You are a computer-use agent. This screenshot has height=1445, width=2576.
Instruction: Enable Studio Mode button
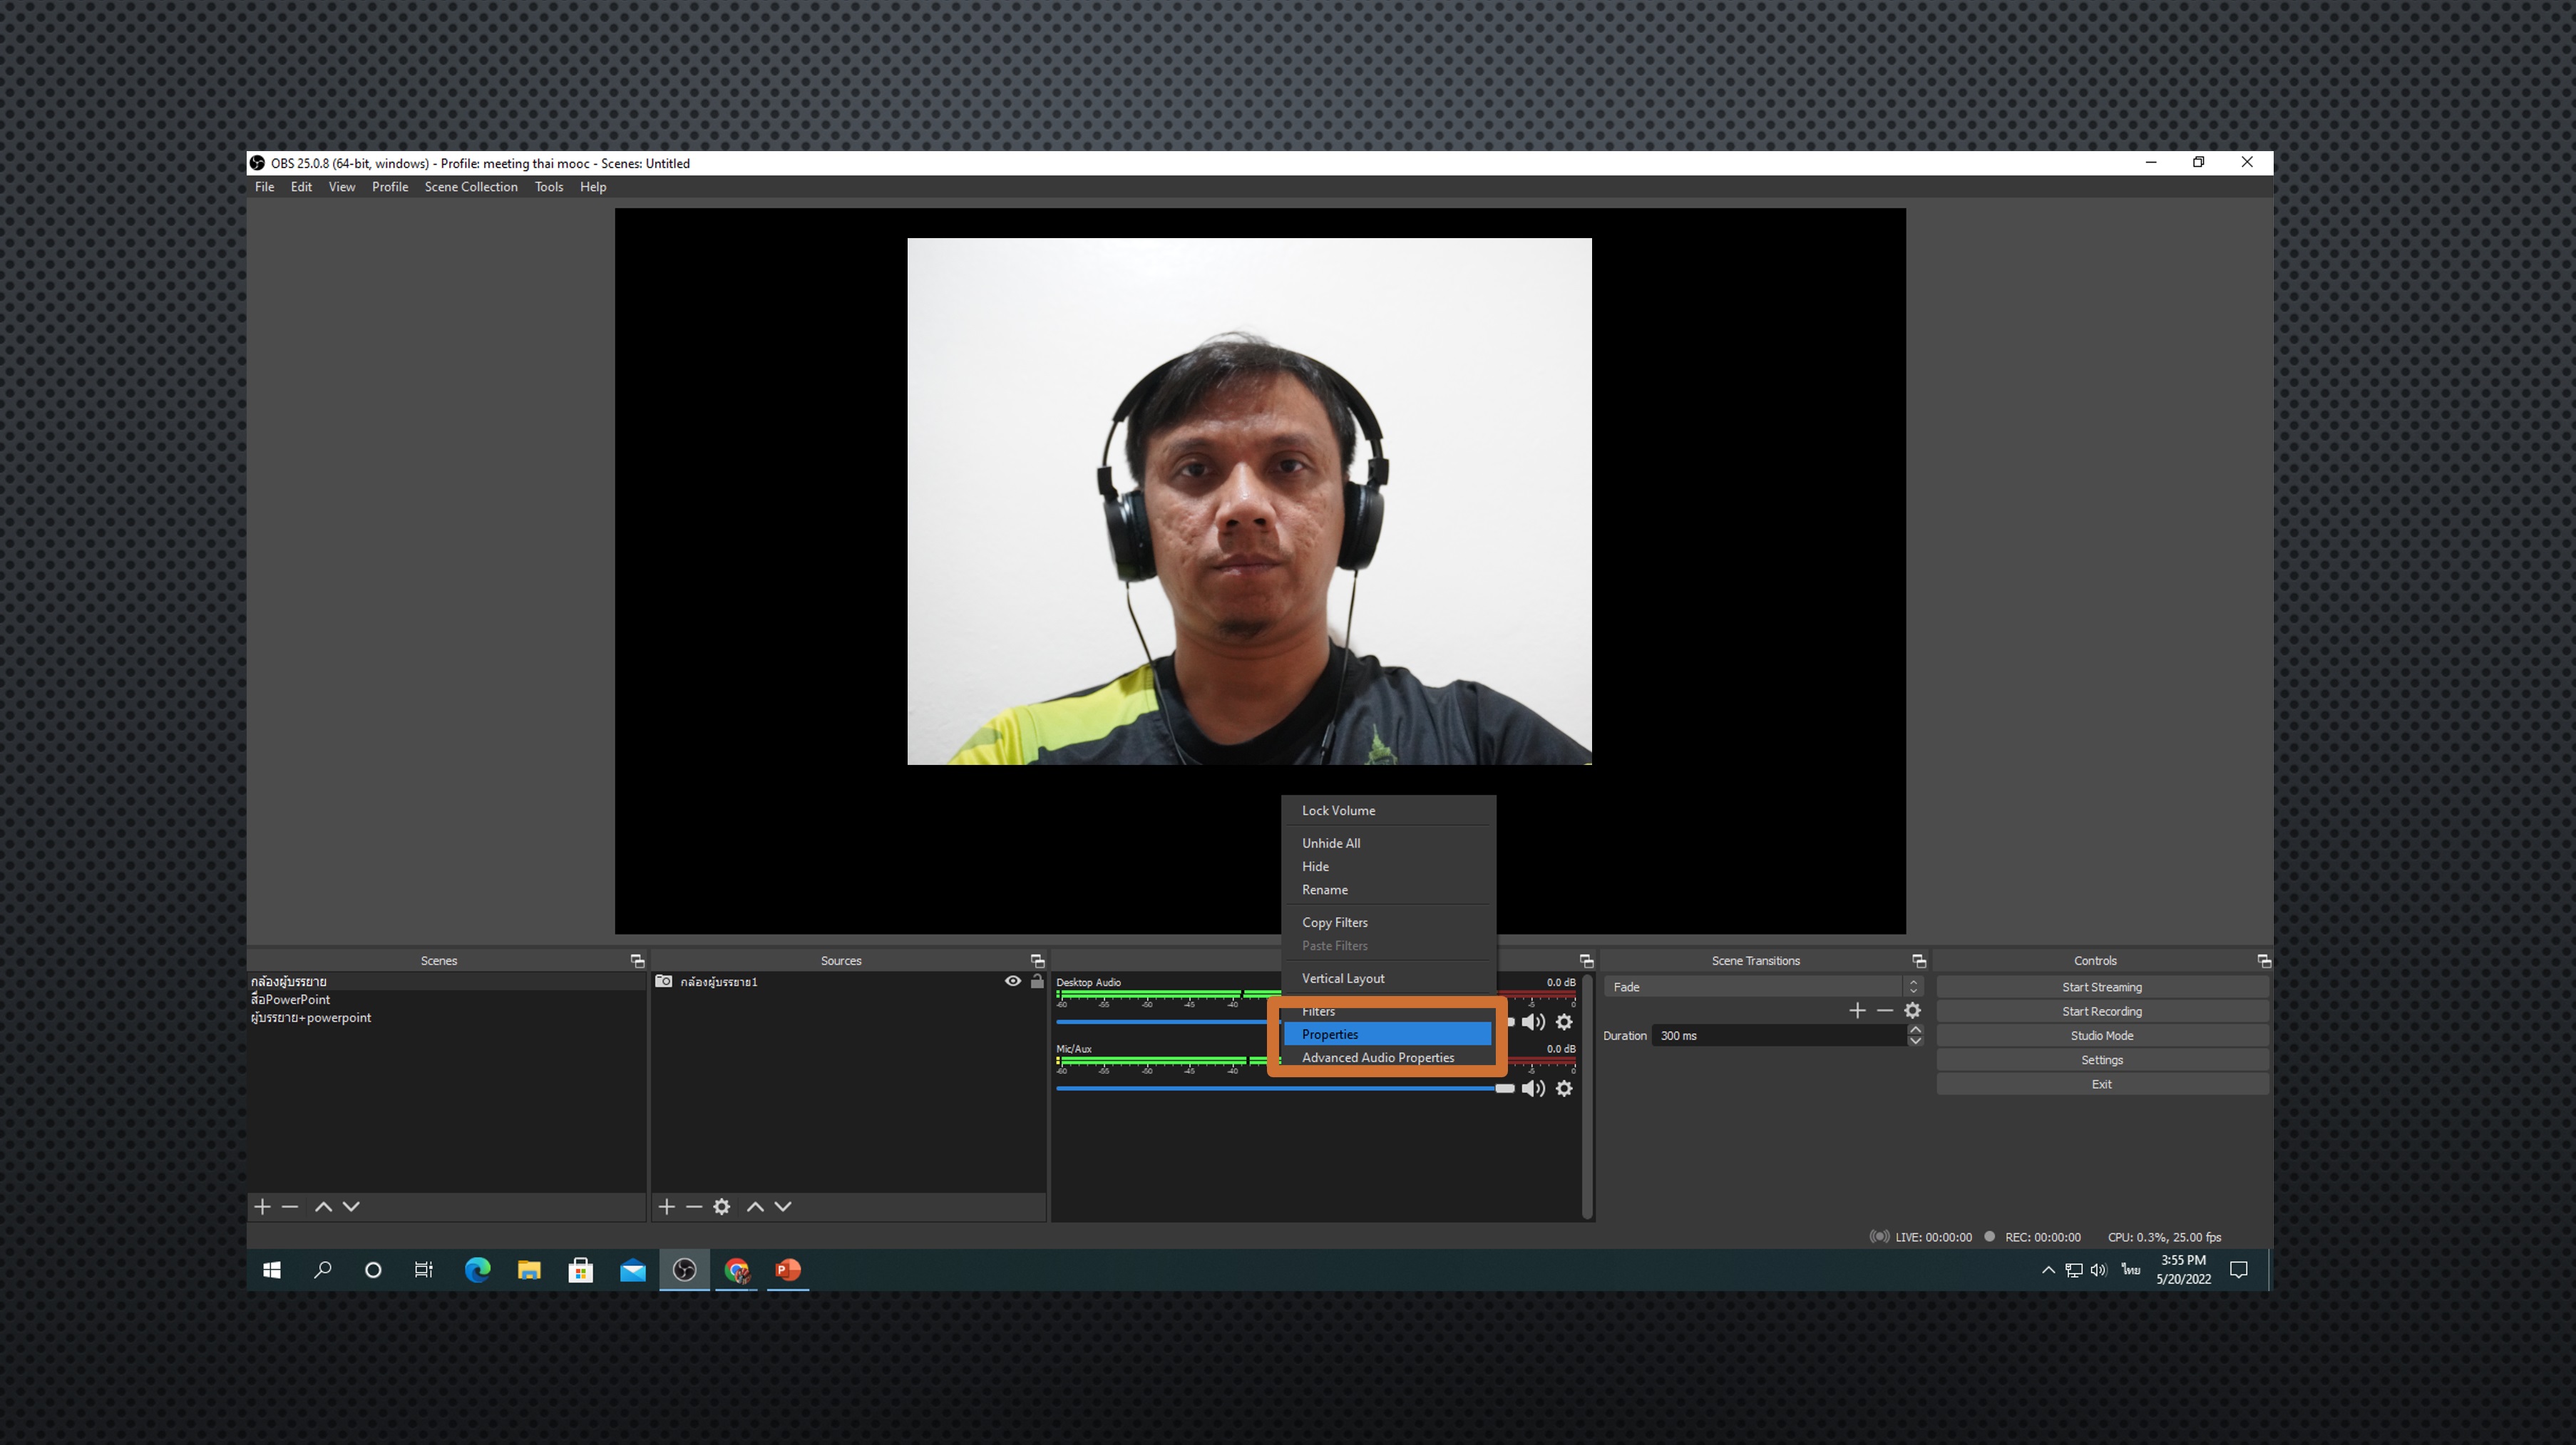(2102, 1036)
